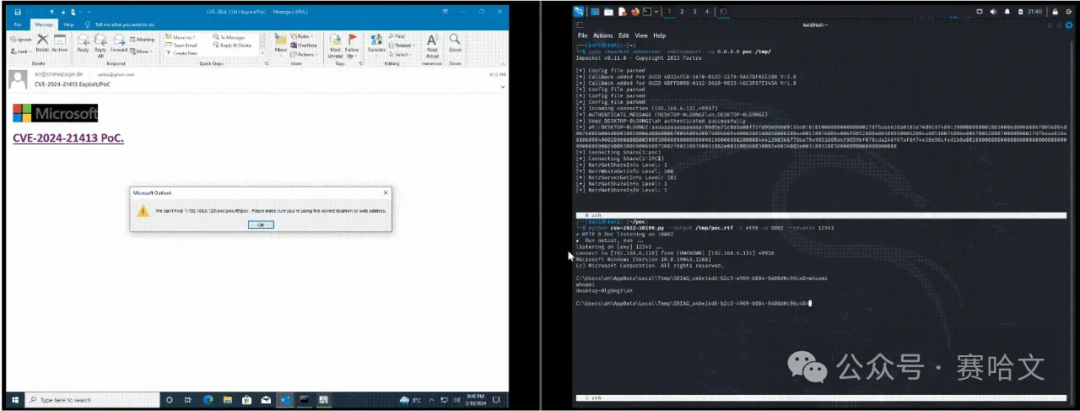This screenshot has height=411, width=1080.
Task: Open the Actions dropdown
Action: (x=303, y=54)
